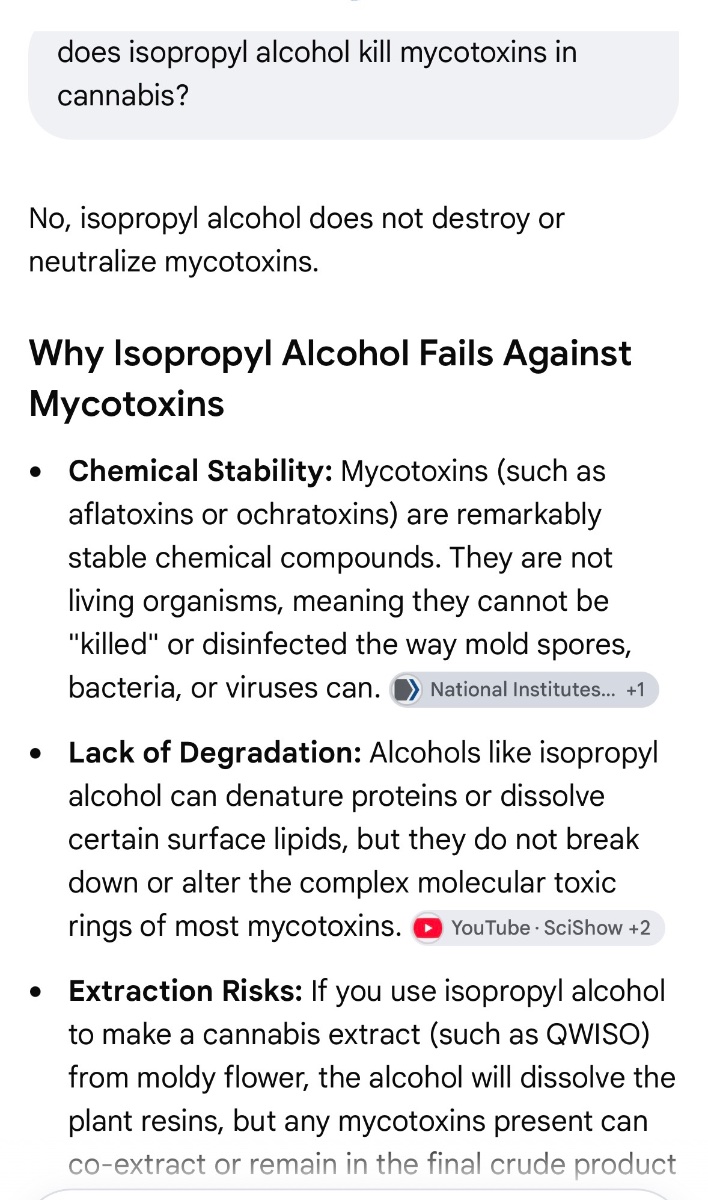The image size is (708, 1200).
Task: Tap the answer summary sentence beginning 'No, isopropyl'
Action: (x=297, y=240)
